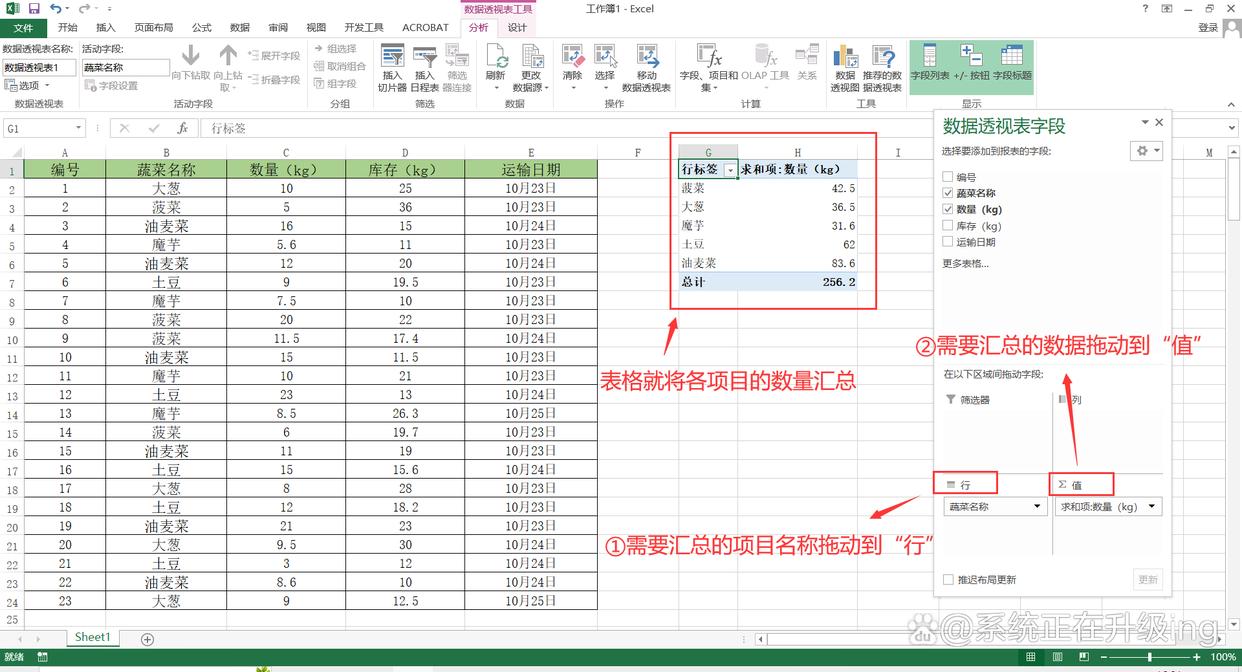Click the zoom in plus button
This screenshot has width=1242, height=672.
coord(1196,657)
